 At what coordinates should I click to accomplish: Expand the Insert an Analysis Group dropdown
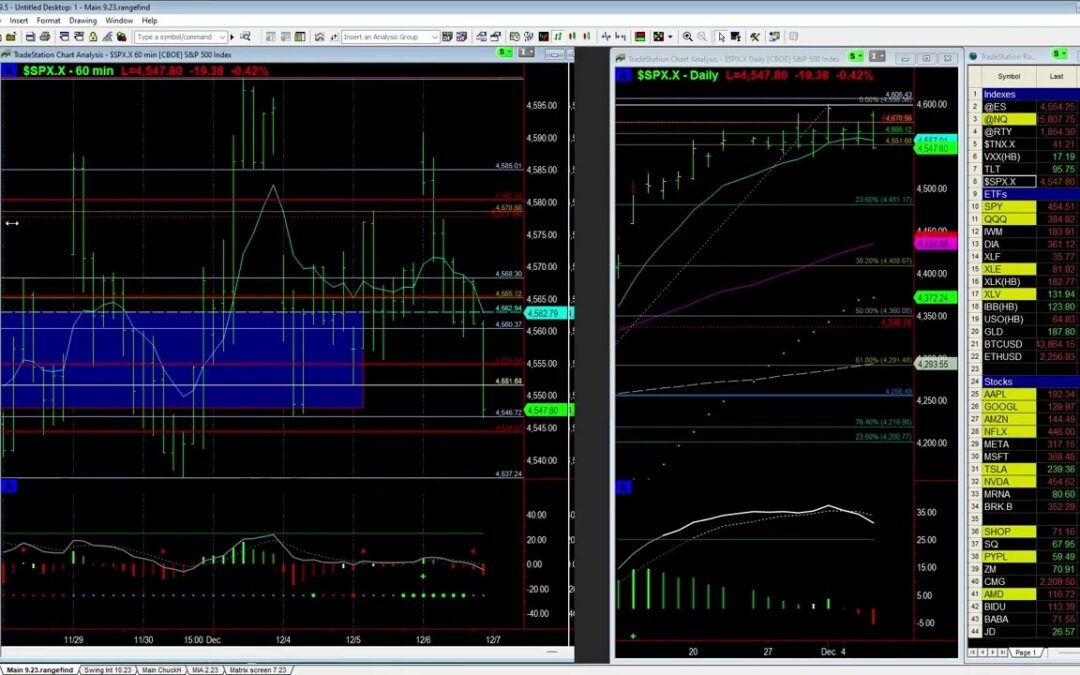point(434,37)
